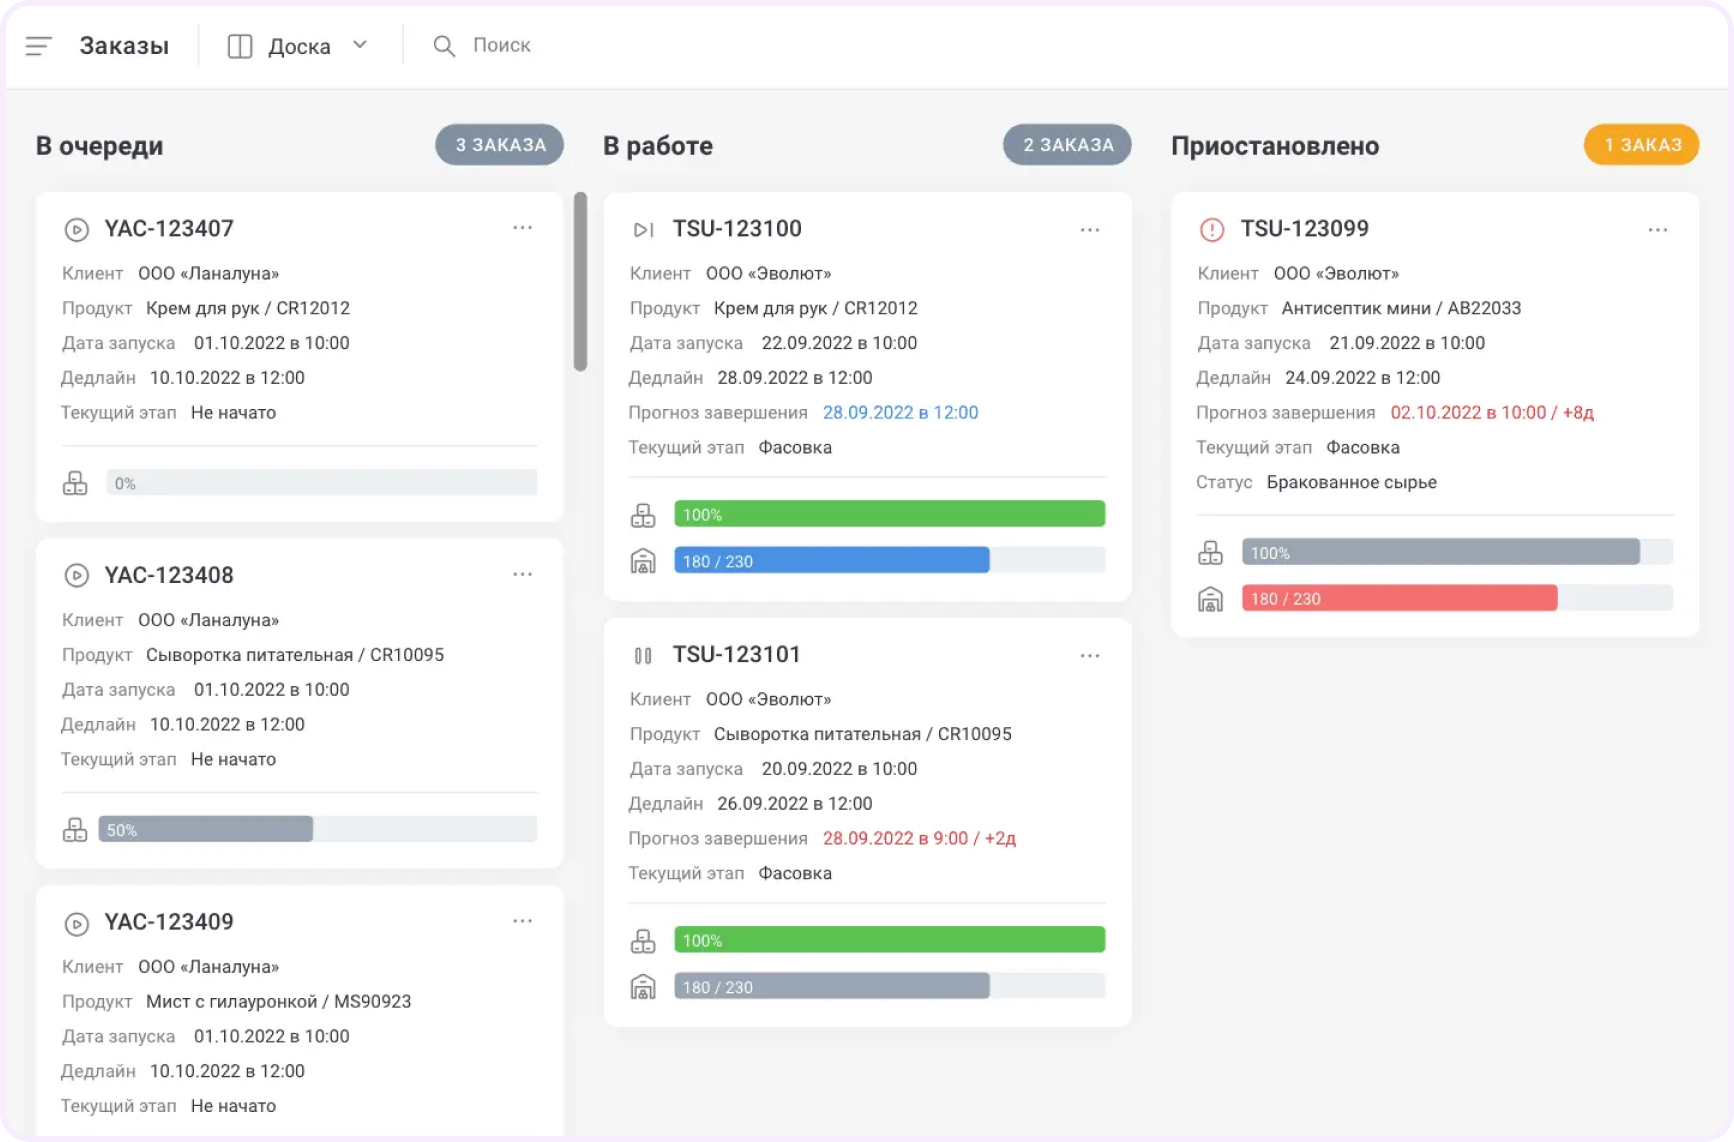Click the red 180 / 230 progress bar
1734x1142 pixels.
(x=1400, y=598)
